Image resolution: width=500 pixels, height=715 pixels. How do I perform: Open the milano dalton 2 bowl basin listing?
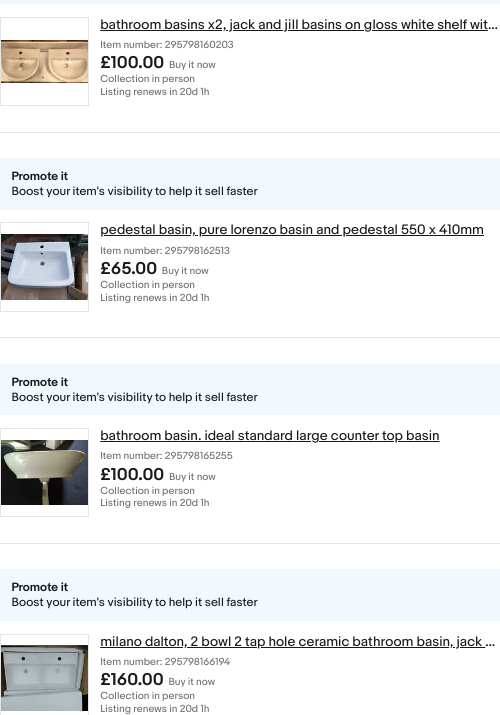coord(297,642)
